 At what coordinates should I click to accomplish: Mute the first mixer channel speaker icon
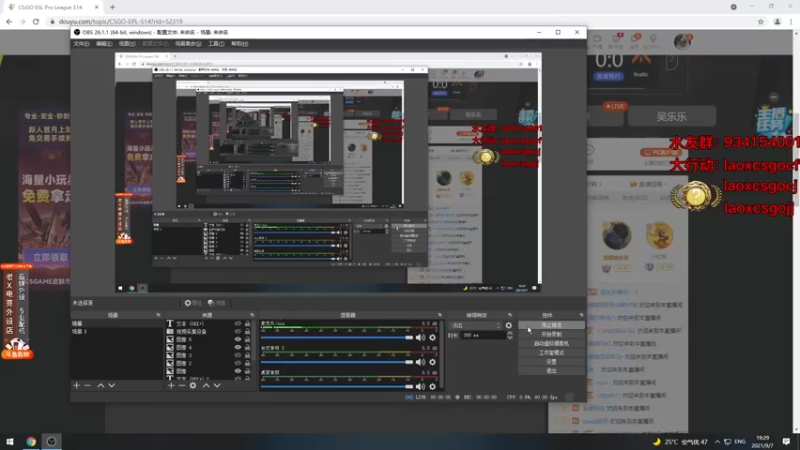(420, 337)
